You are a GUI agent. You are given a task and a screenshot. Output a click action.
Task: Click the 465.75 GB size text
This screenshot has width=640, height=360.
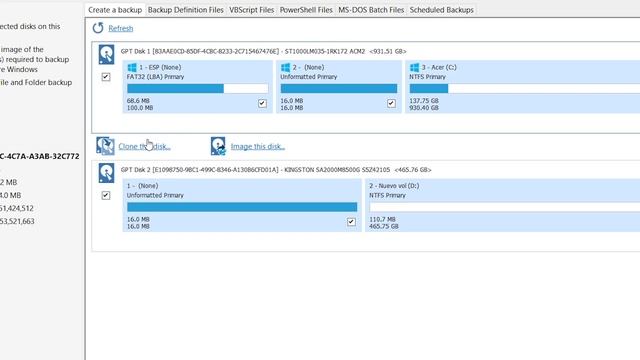[x=384, y=226]
